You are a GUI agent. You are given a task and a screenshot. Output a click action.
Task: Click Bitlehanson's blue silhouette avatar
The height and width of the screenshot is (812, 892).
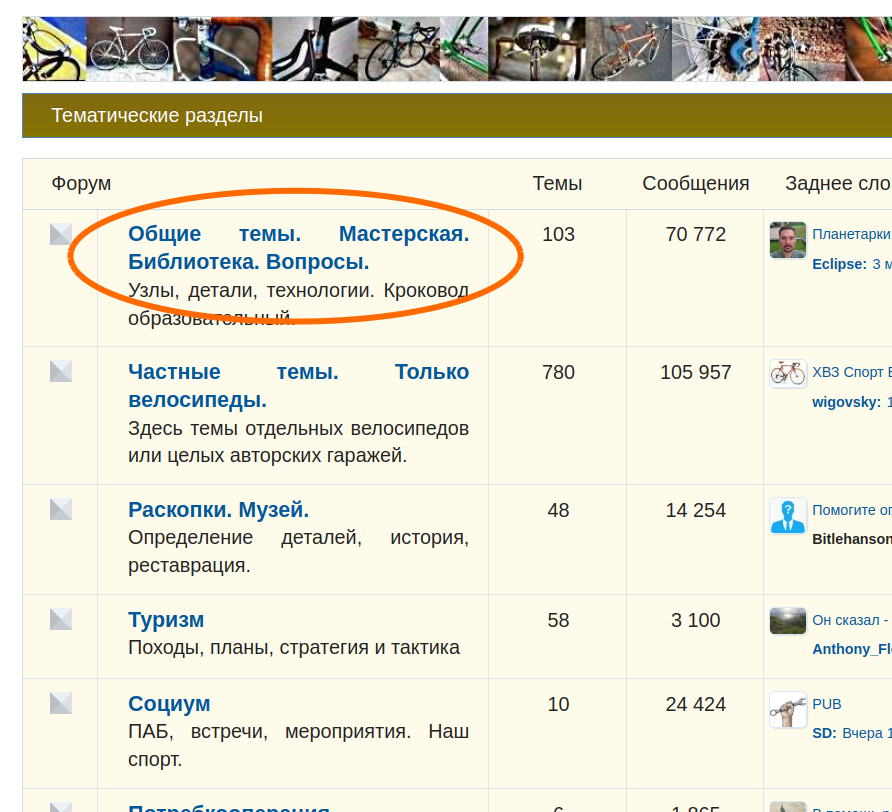coord(788,516)
